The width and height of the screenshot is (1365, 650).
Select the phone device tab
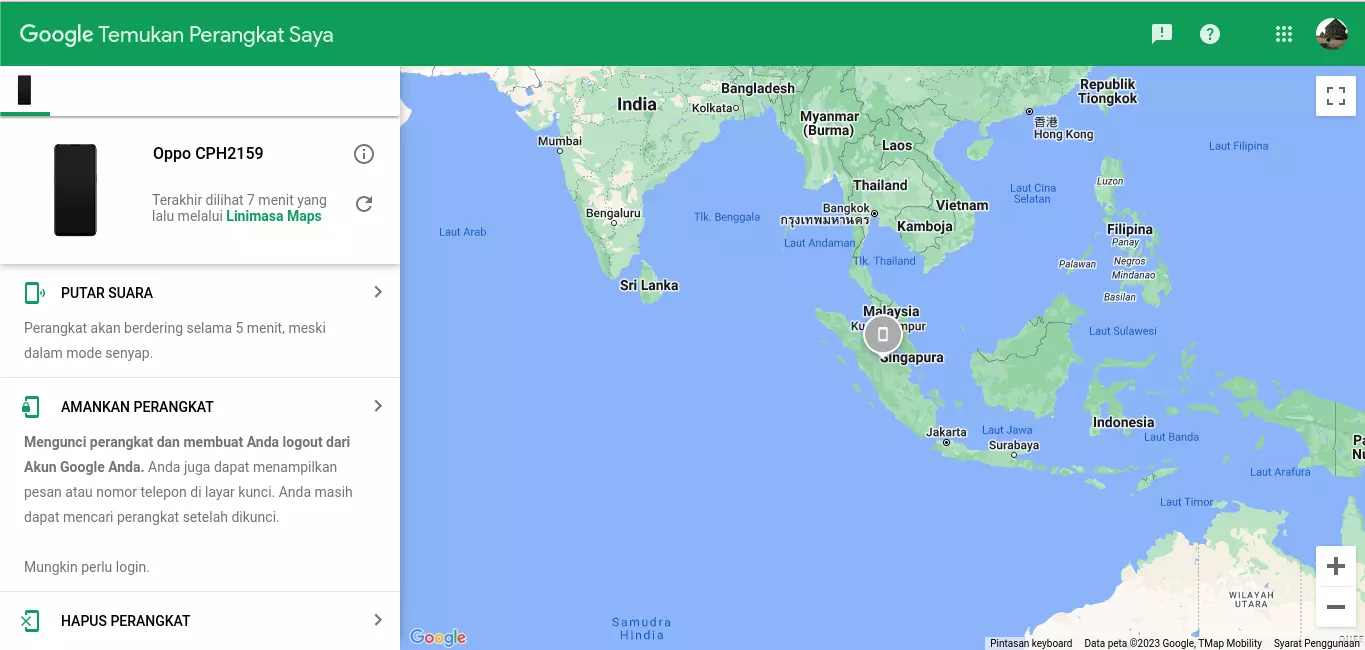point(25,90)
